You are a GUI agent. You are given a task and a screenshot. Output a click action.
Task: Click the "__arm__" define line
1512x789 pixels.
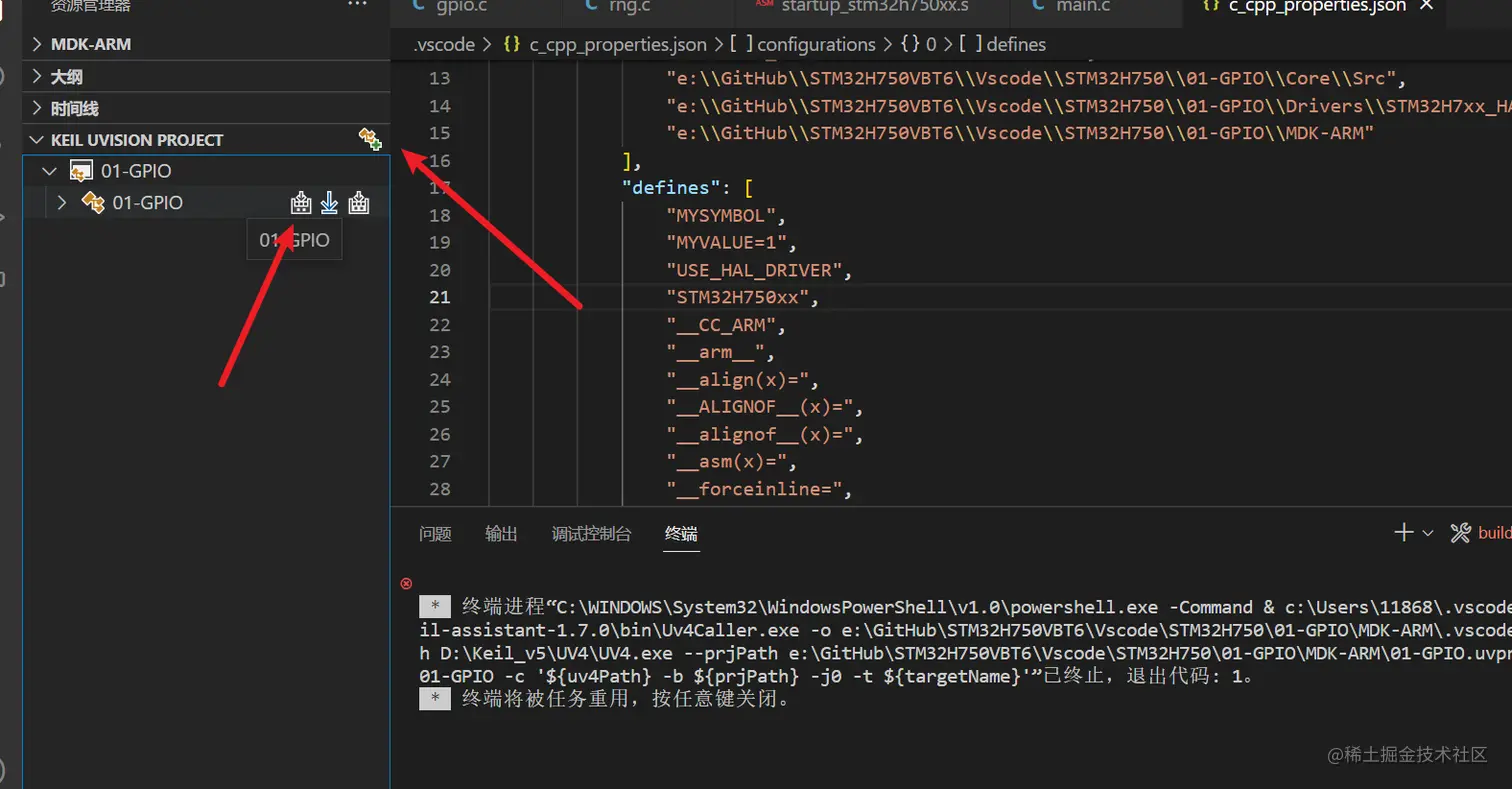(x=721, y=352)
